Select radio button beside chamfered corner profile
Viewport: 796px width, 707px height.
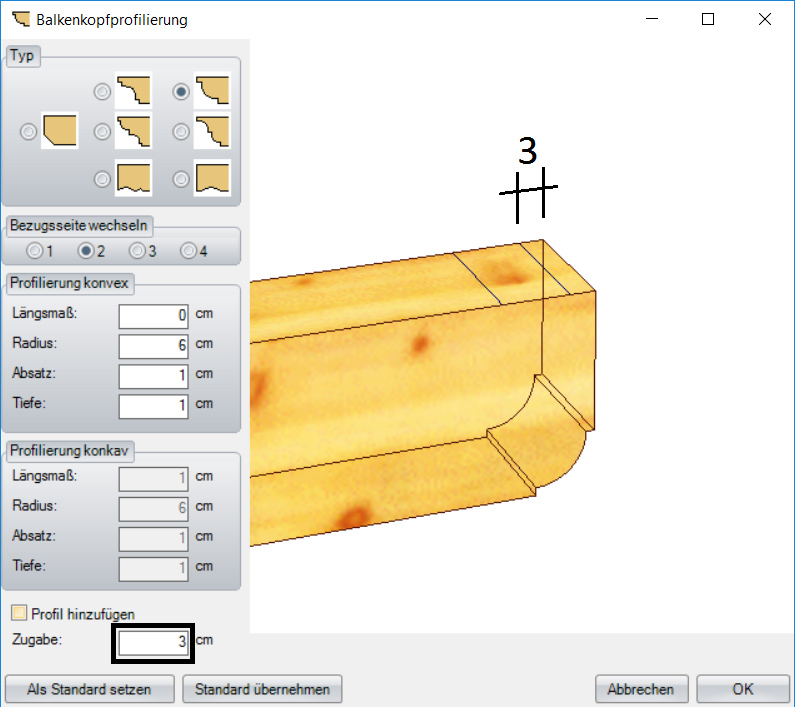coord(28,132)
